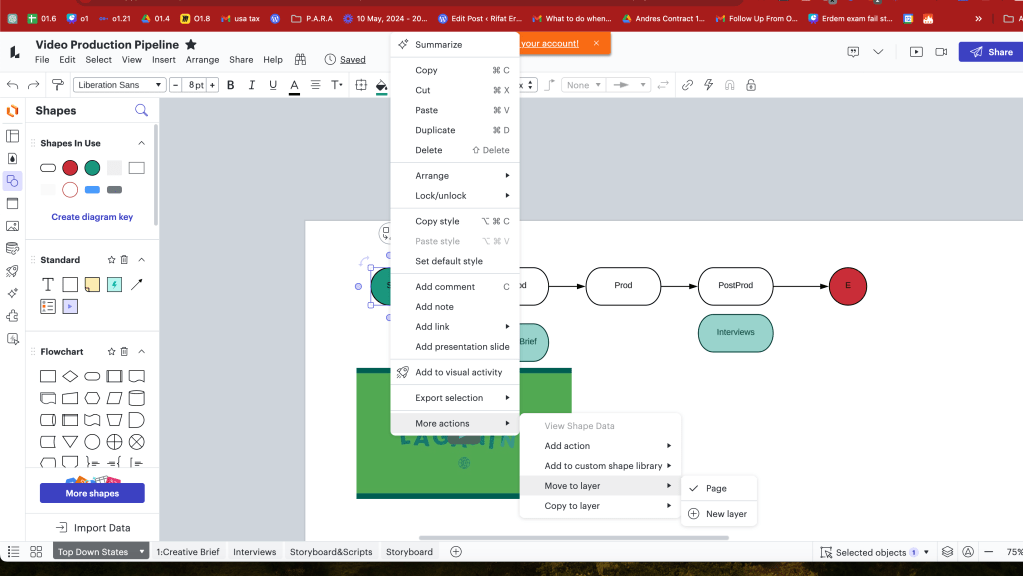Open the None line-start dropdown
This screenshot has width=1023, height=576.
pos(583,85)
